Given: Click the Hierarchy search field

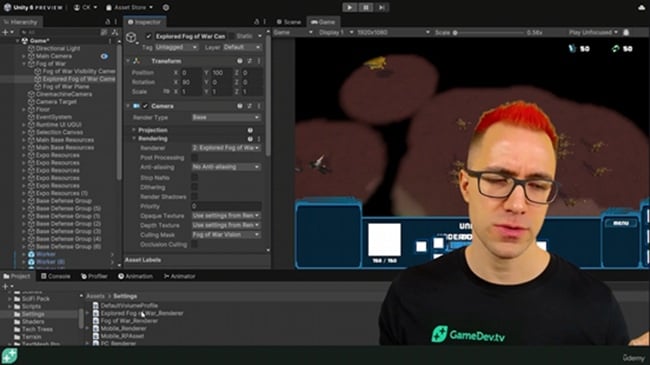Looking at the screenshot, I should [61, 32].
